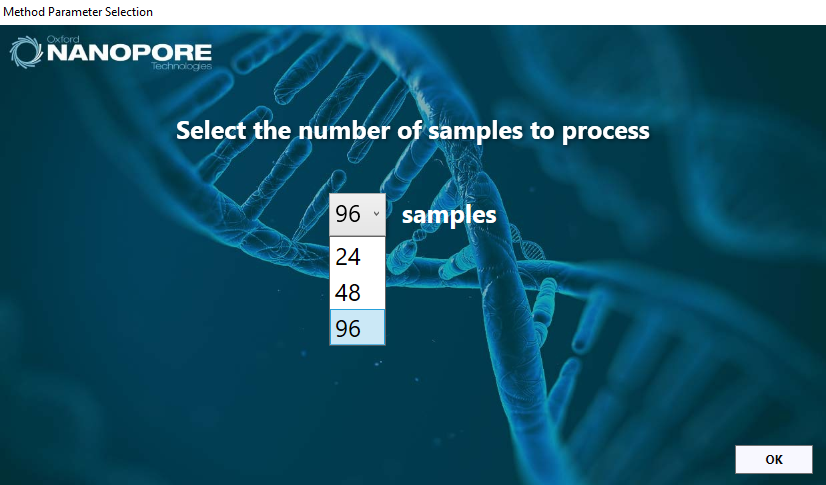Click the empty white title bar area
The width and height of the screenshot is (826, 485).
tap(474, 12)
